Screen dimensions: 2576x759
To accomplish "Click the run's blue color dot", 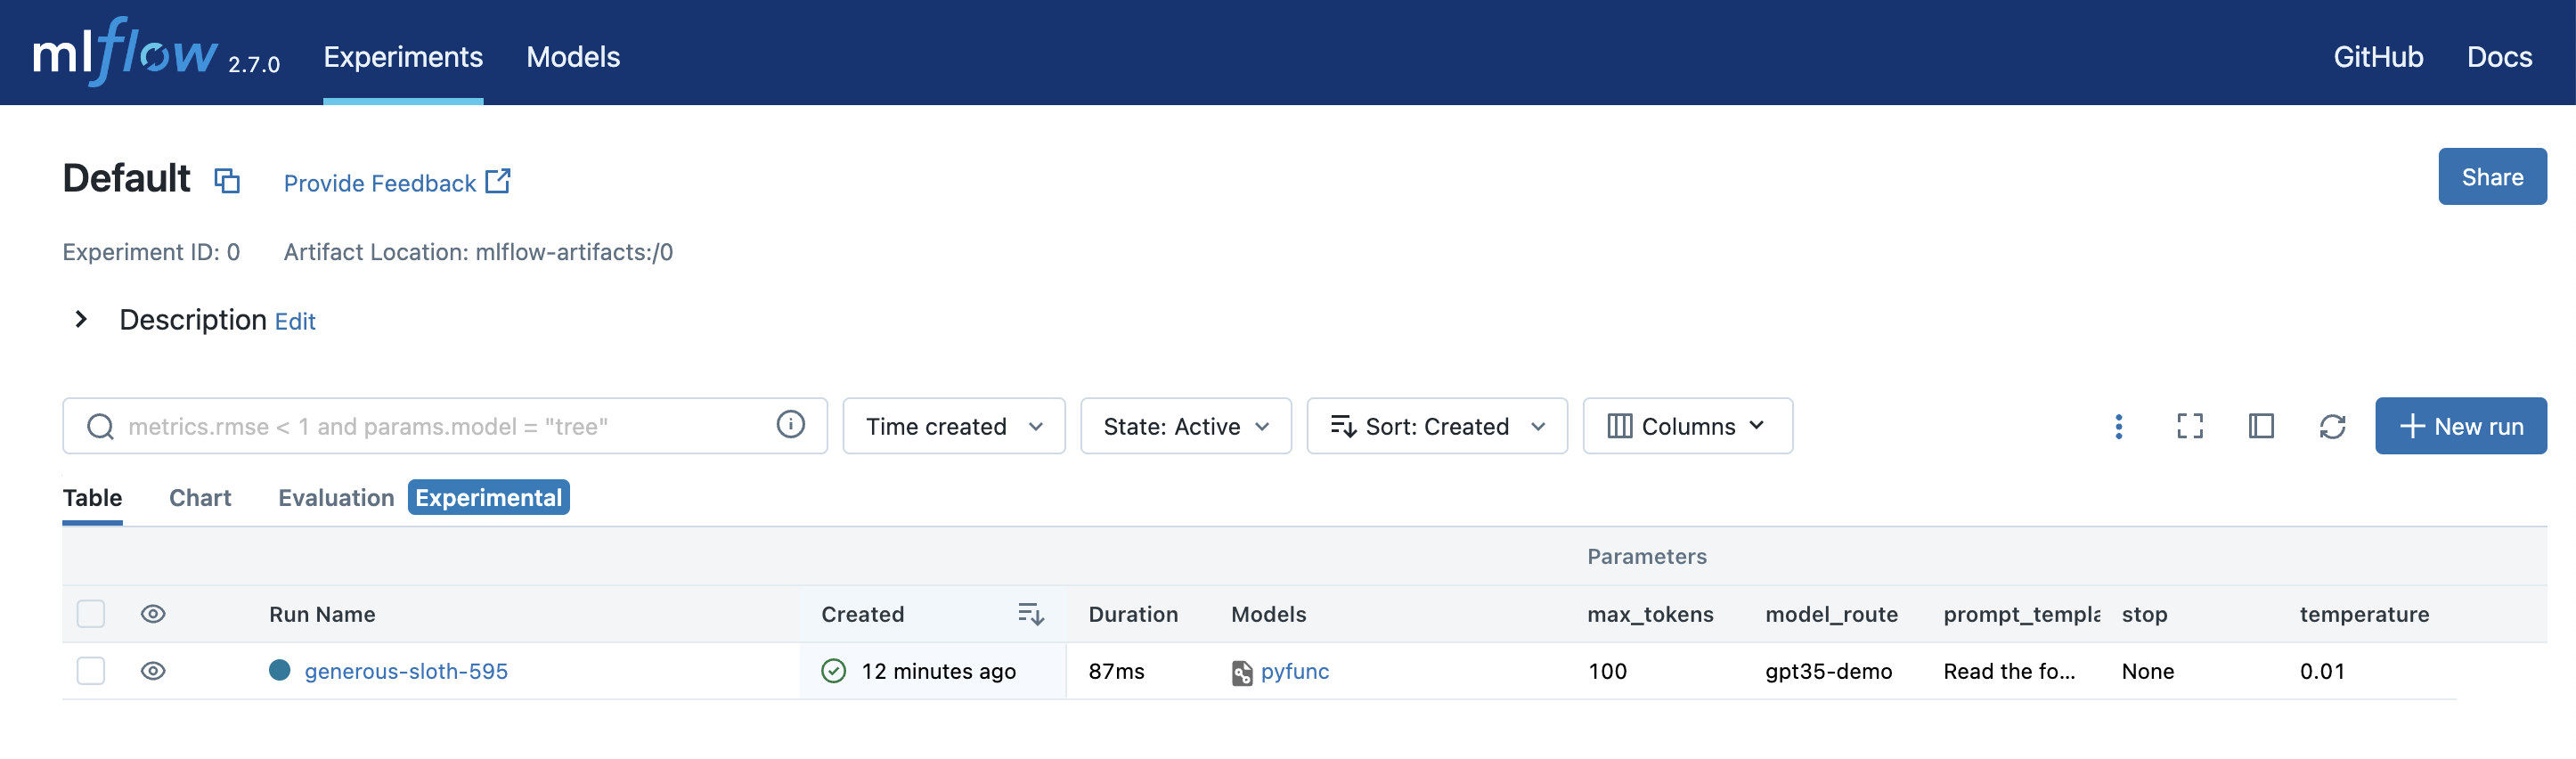I will click(280, 670).
